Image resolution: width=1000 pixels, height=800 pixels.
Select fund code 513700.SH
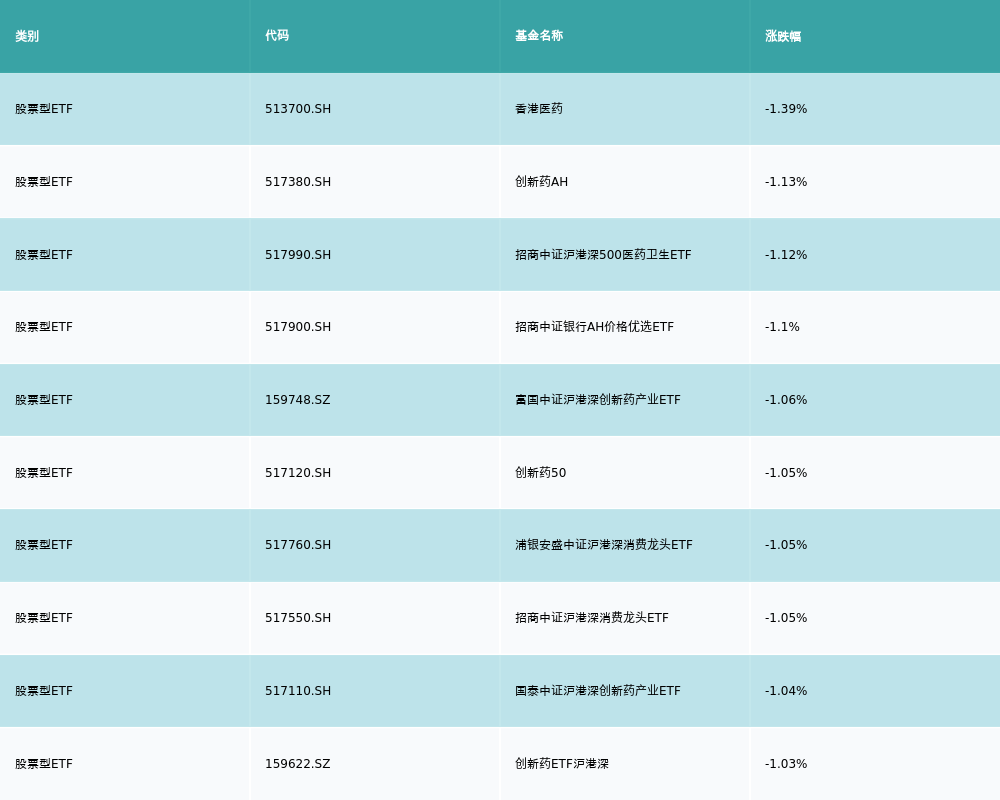298,109
